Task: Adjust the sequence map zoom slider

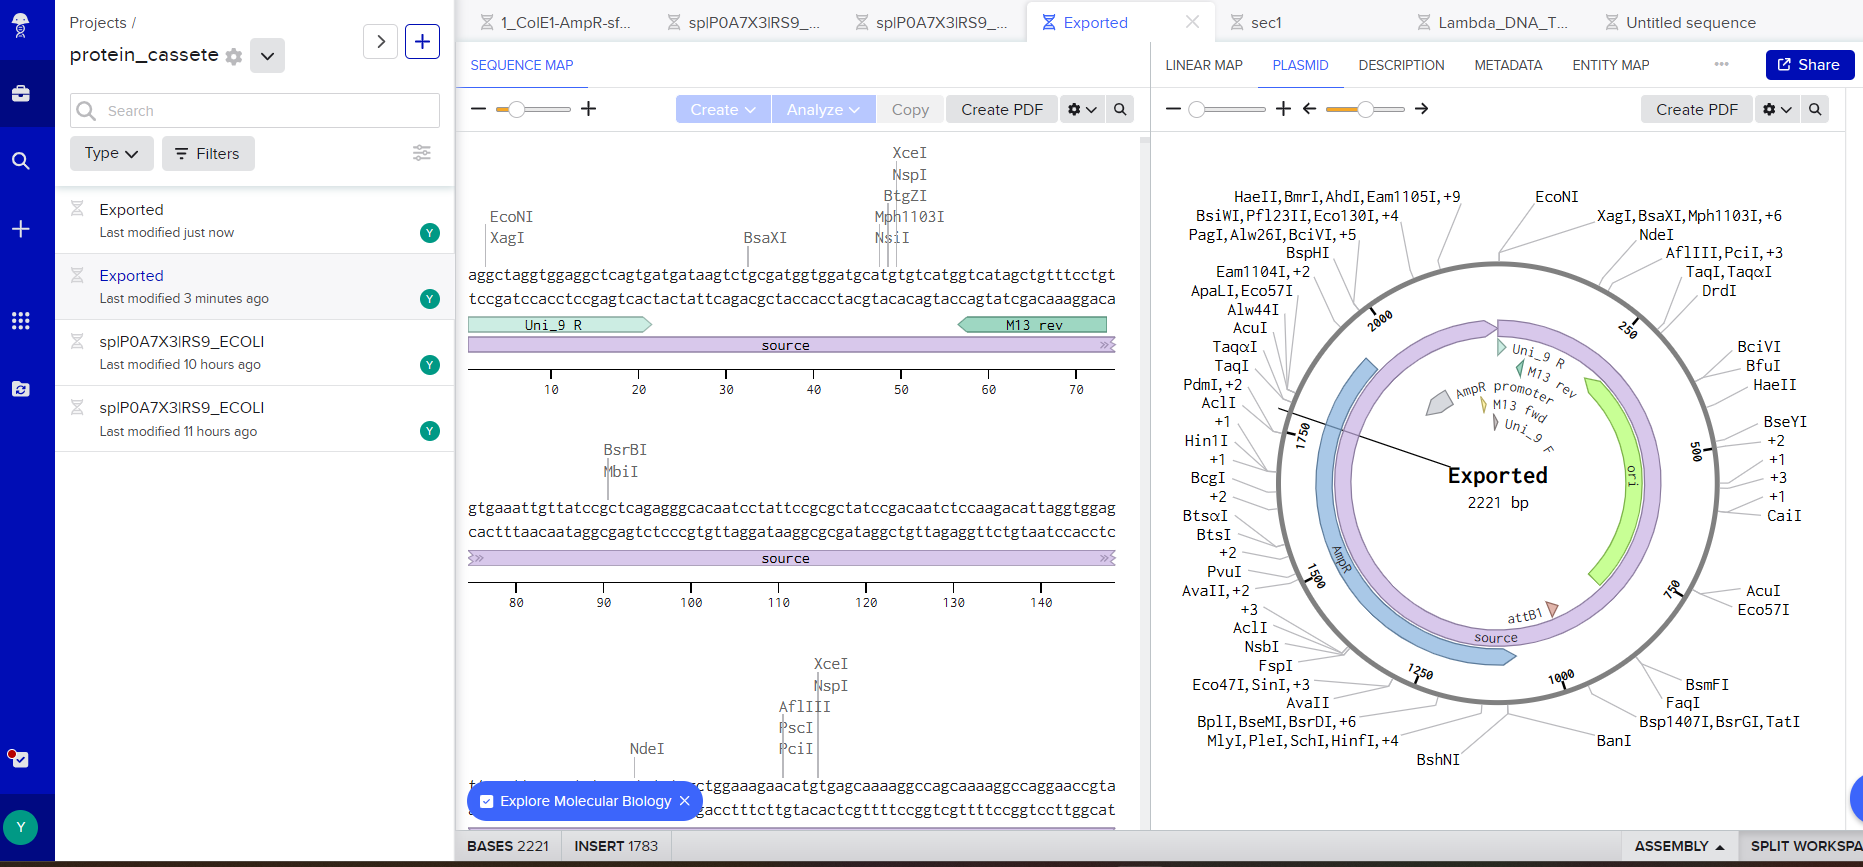Action: [516, 109]
